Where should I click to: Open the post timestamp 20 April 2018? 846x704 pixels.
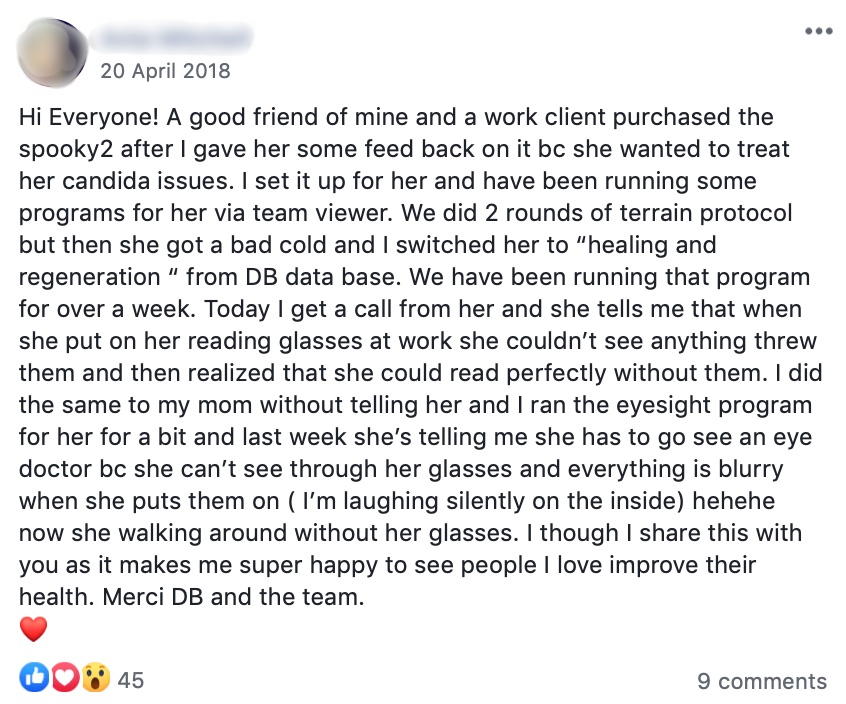coord(165,70)
